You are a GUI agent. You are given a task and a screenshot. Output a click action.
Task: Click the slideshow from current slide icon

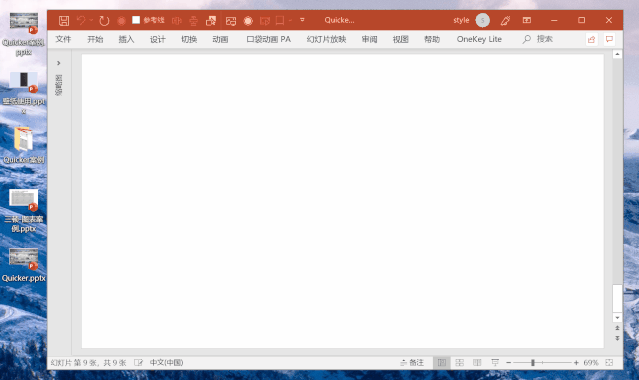[265, 21]
